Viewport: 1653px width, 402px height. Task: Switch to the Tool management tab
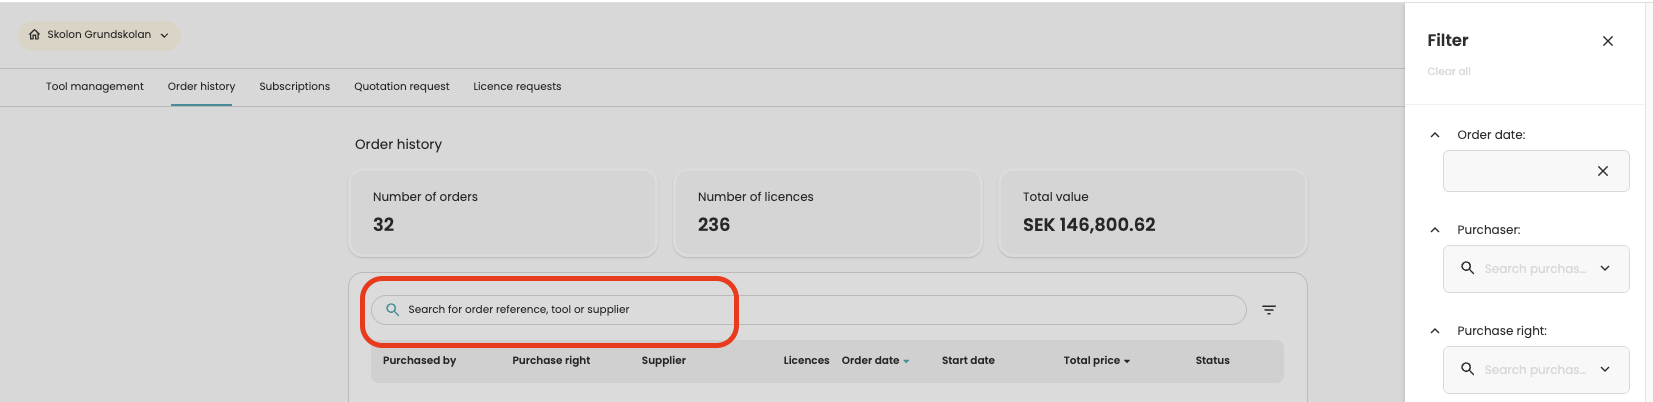(x=95, y=87)
